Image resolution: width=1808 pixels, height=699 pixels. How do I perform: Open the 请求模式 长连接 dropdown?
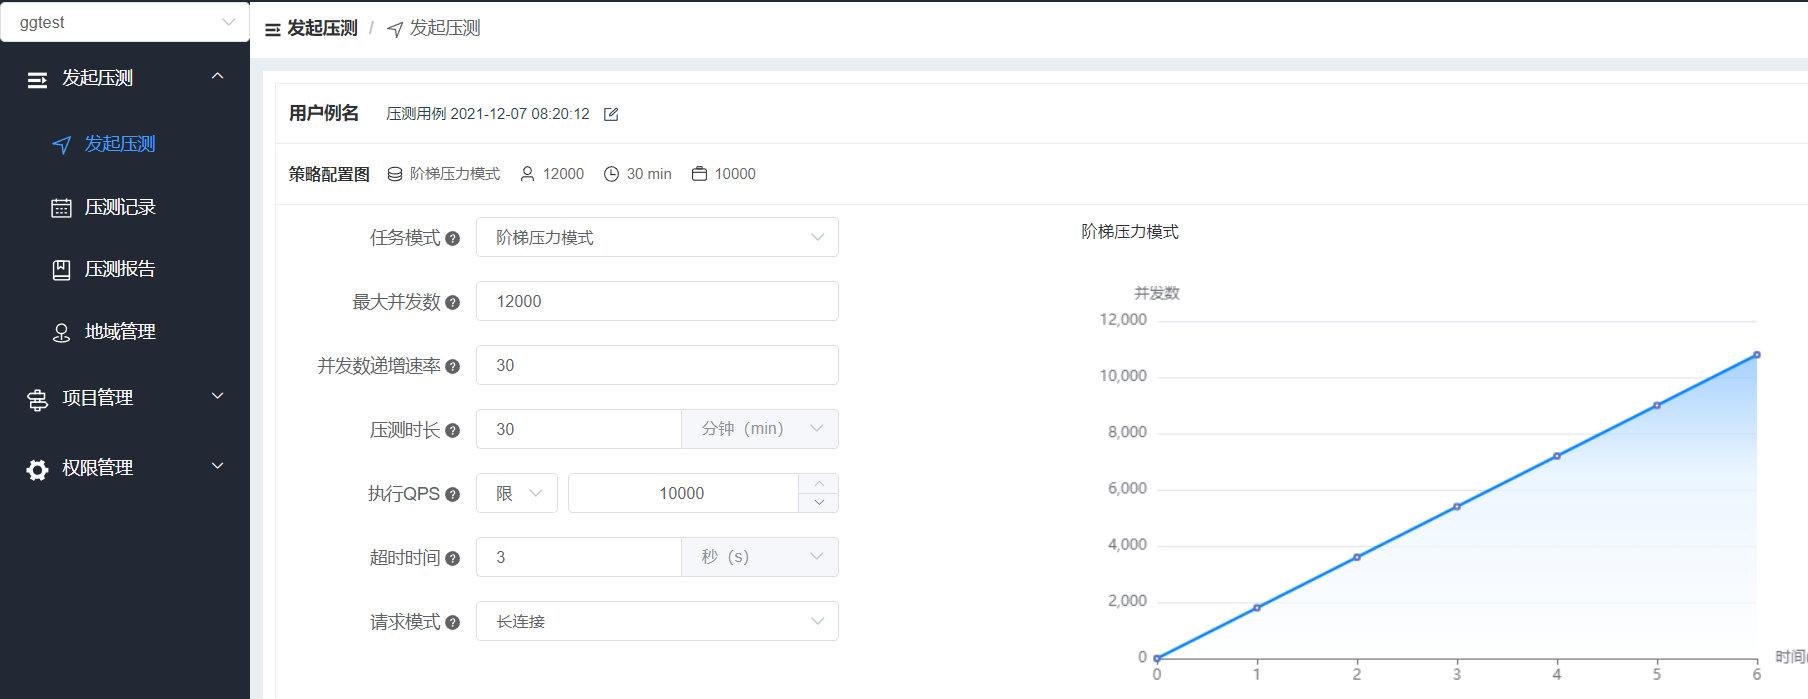pyautogui.click(x=657, y=621)
